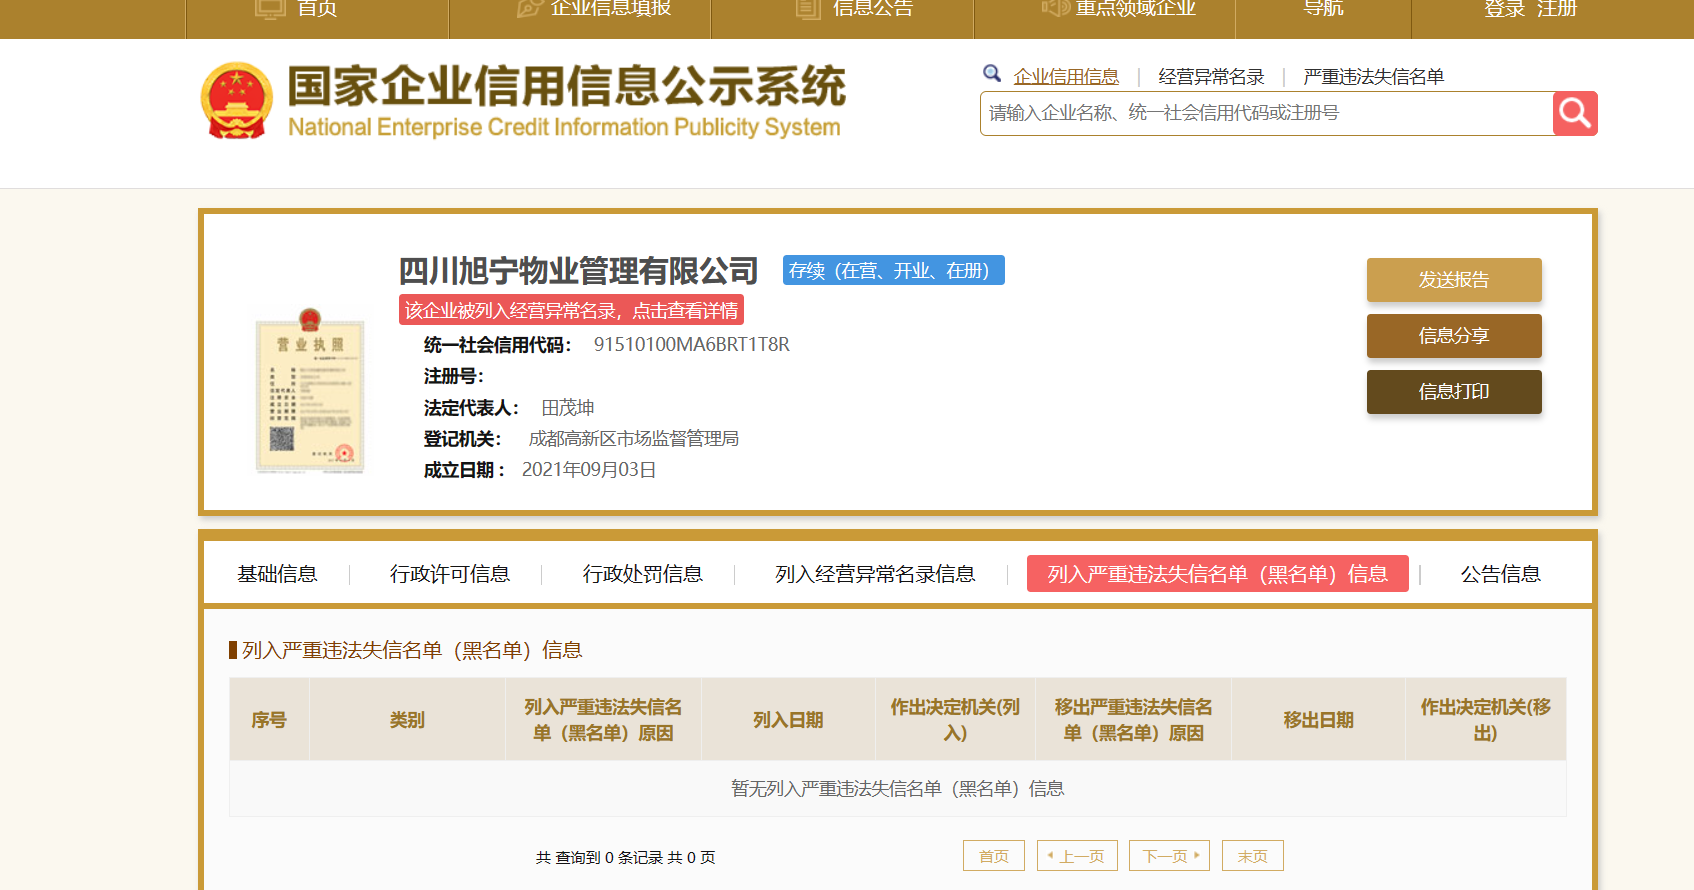Click the small magnifier icon beside 企业信用信息
The height and width of the screenshot is (890, 1694).
coord(992,74)
